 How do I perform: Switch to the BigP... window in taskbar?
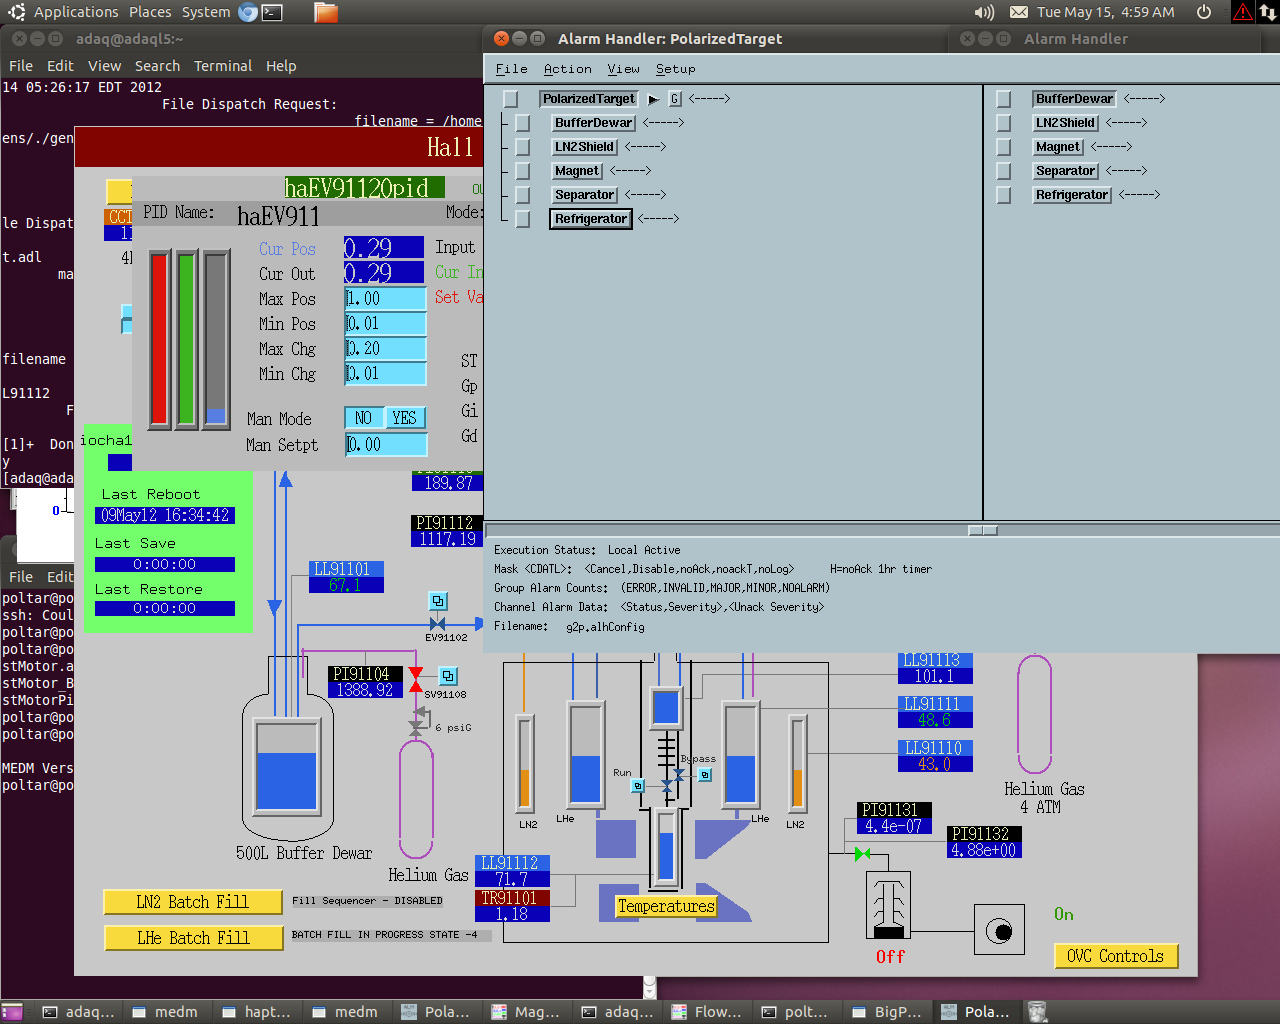coord(888,1012)
